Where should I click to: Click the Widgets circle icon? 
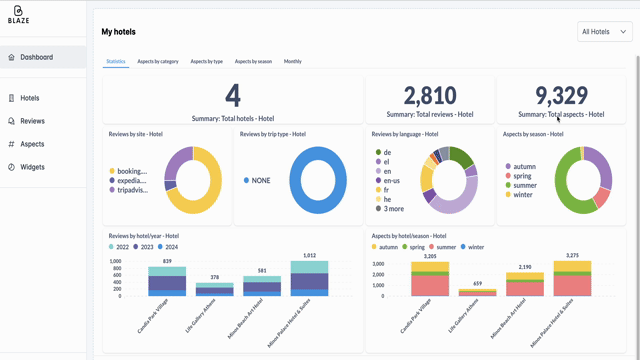(x=11, y=167)
